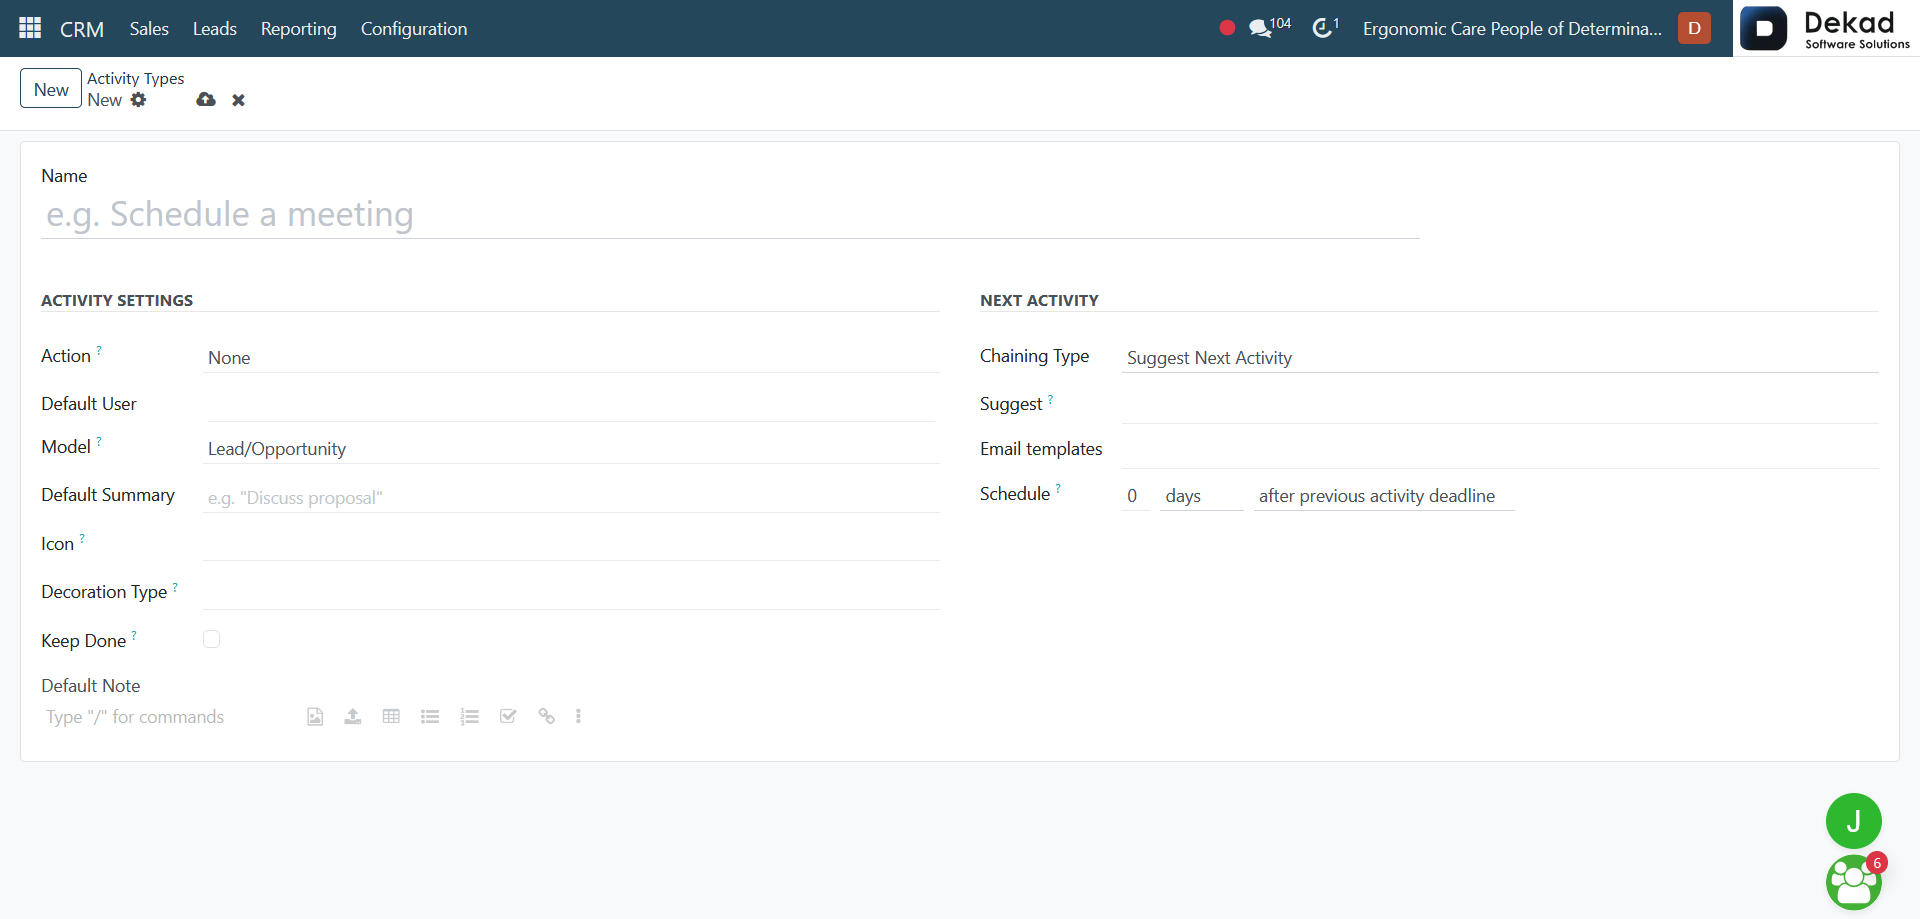
Task: Open the Sales menu
Action: (149, 29)
